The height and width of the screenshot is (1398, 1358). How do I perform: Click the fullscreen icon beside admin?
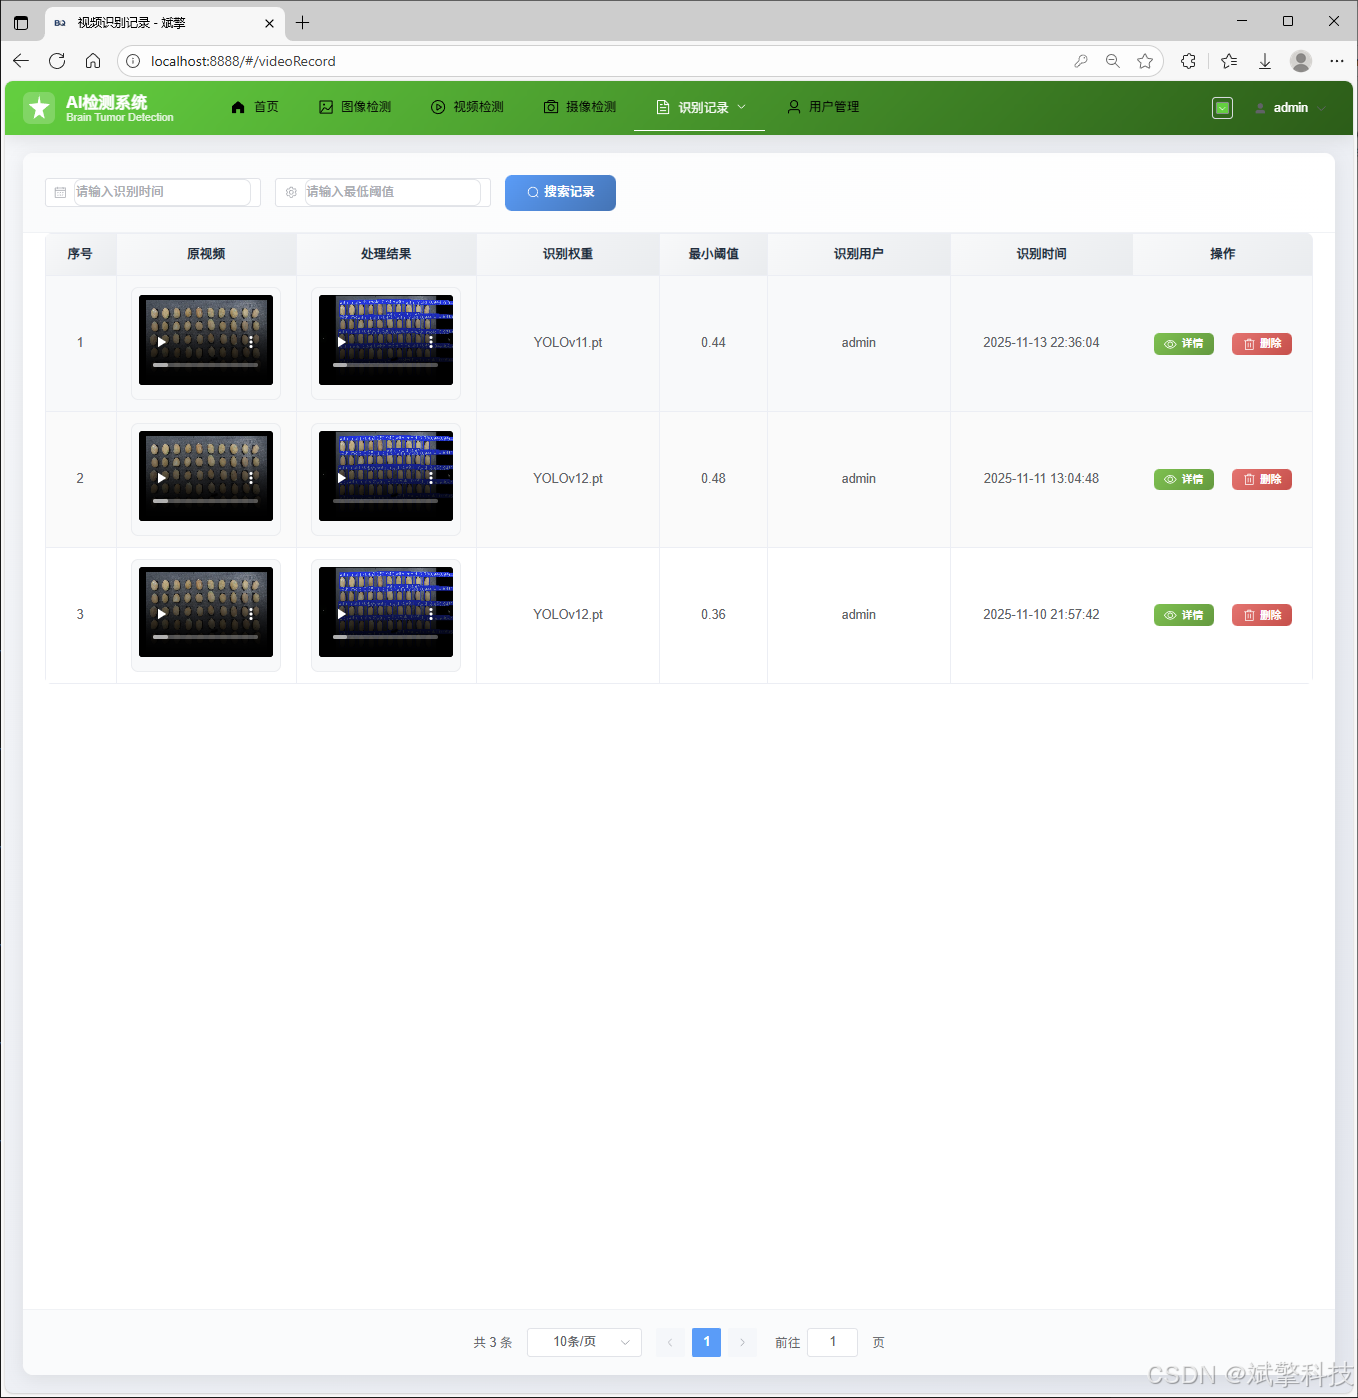(1222, 108)
